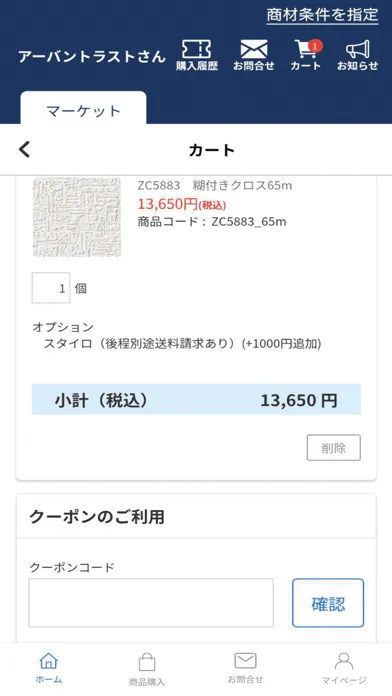Screen dimensions: 392x696
Task: Click the アーバントラストさん user name
Action: point(92,57)
